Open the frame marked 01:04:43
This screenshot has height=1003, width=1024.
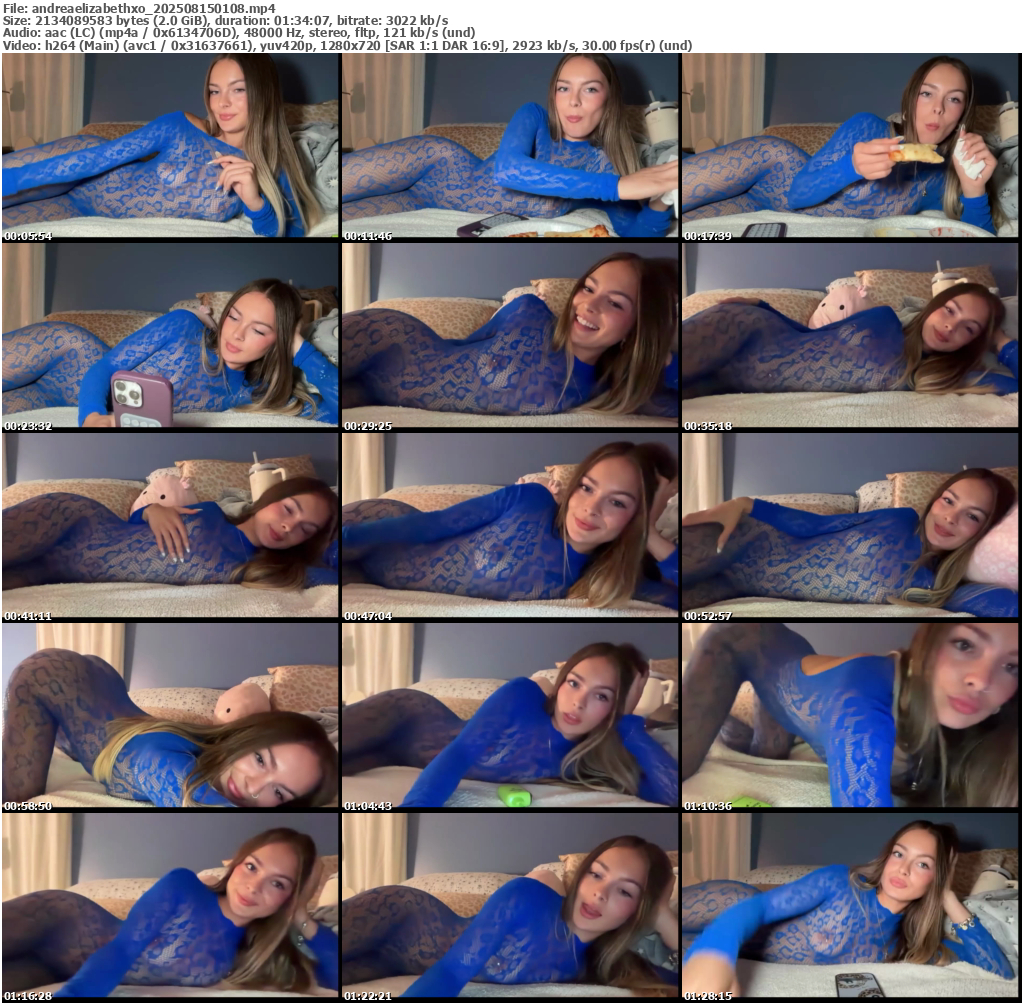(x=510, y=716)
